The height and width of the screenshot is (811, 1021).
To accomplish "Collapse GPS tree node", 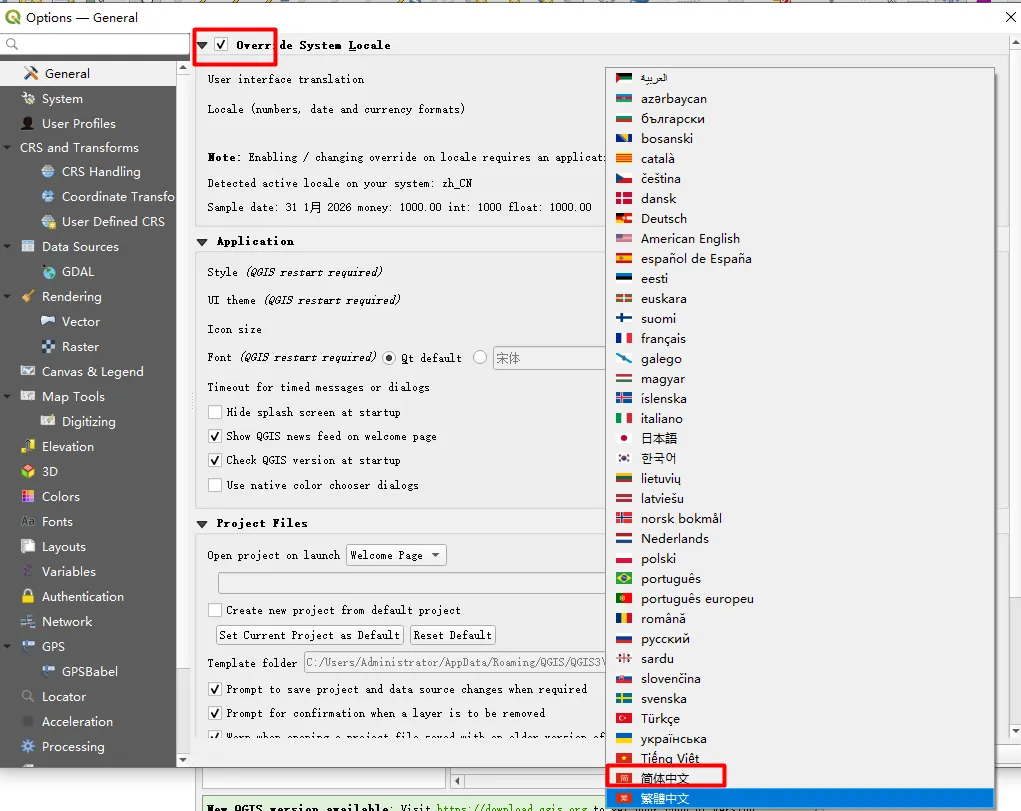I will click(7, 646).
